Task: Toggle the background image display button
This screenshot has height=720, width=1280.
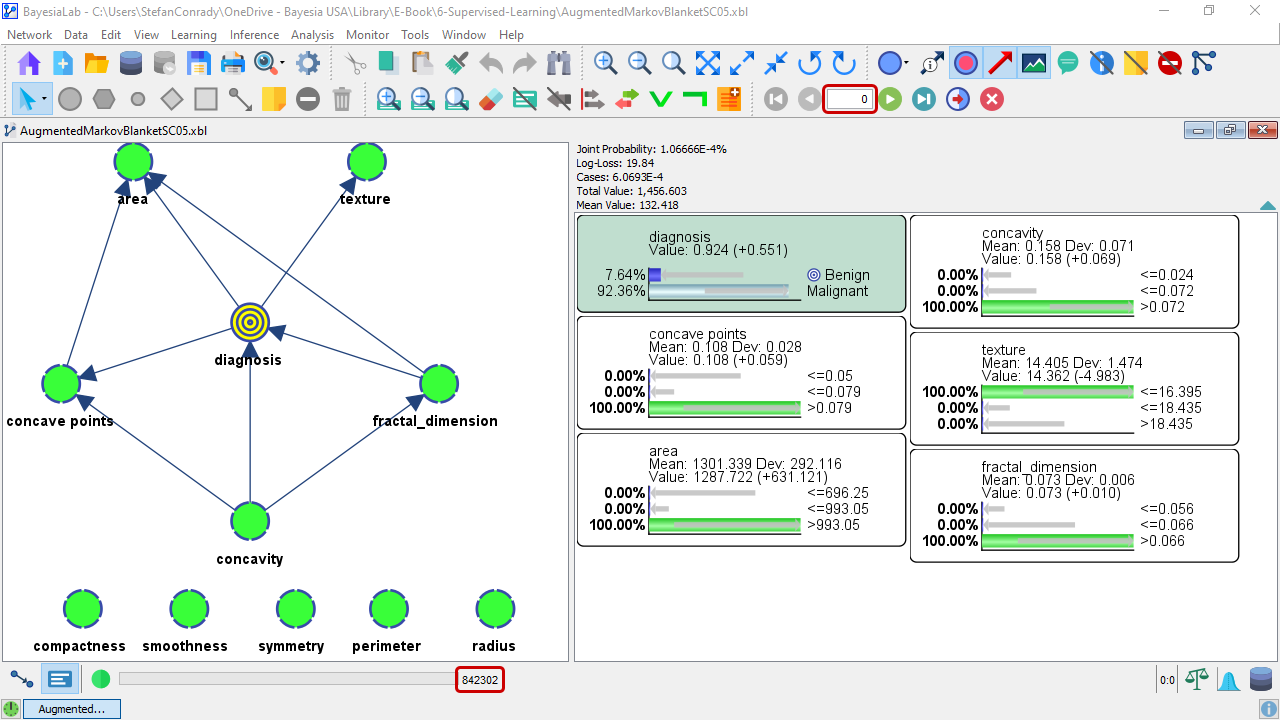Action: pos(1034,63)
